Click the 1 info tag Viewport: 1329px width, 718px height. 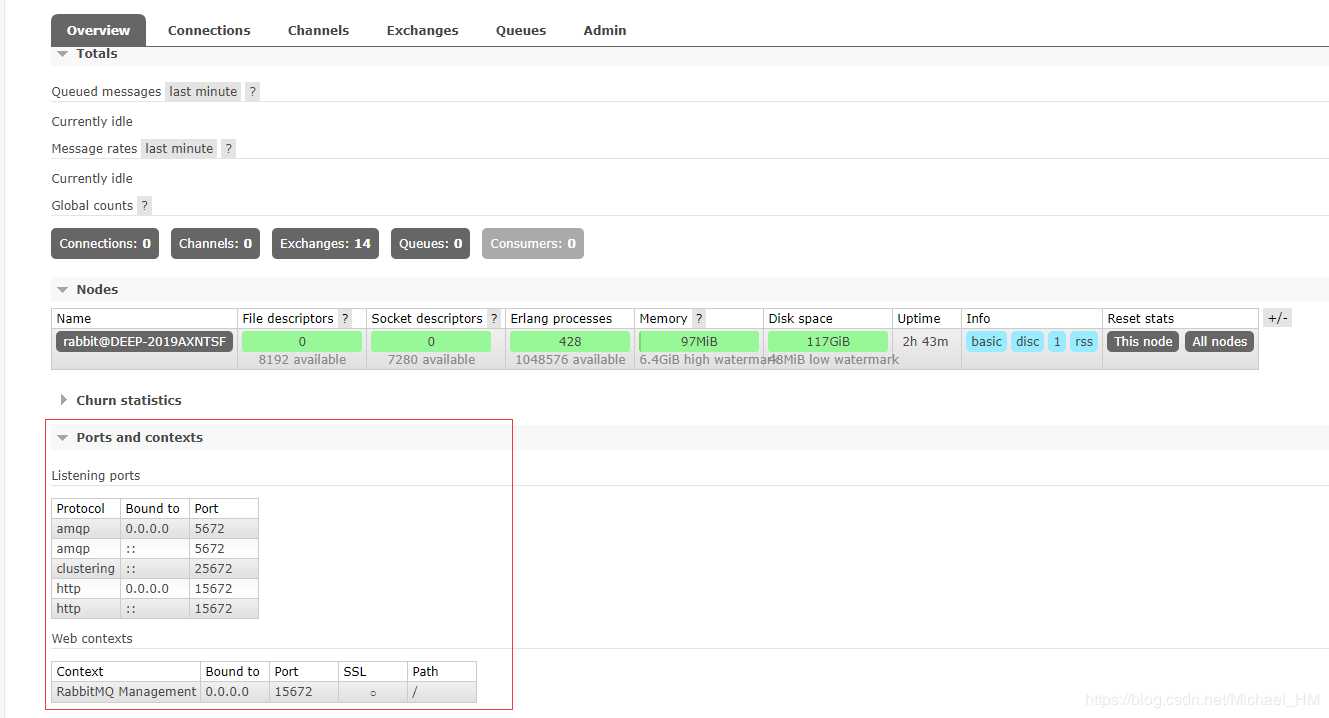click(x=1057, y=341)
